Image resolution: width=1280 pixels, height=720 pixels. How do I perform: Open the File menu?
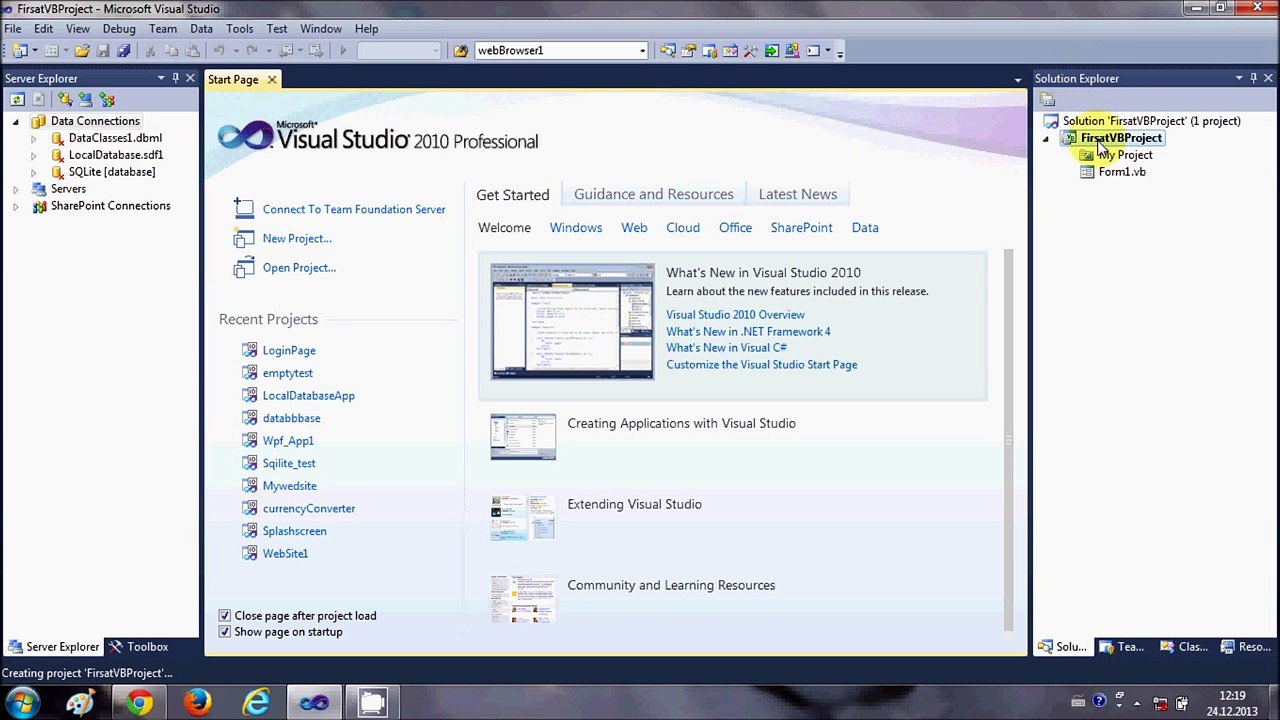pyautogui.click(x=13, y=29)
